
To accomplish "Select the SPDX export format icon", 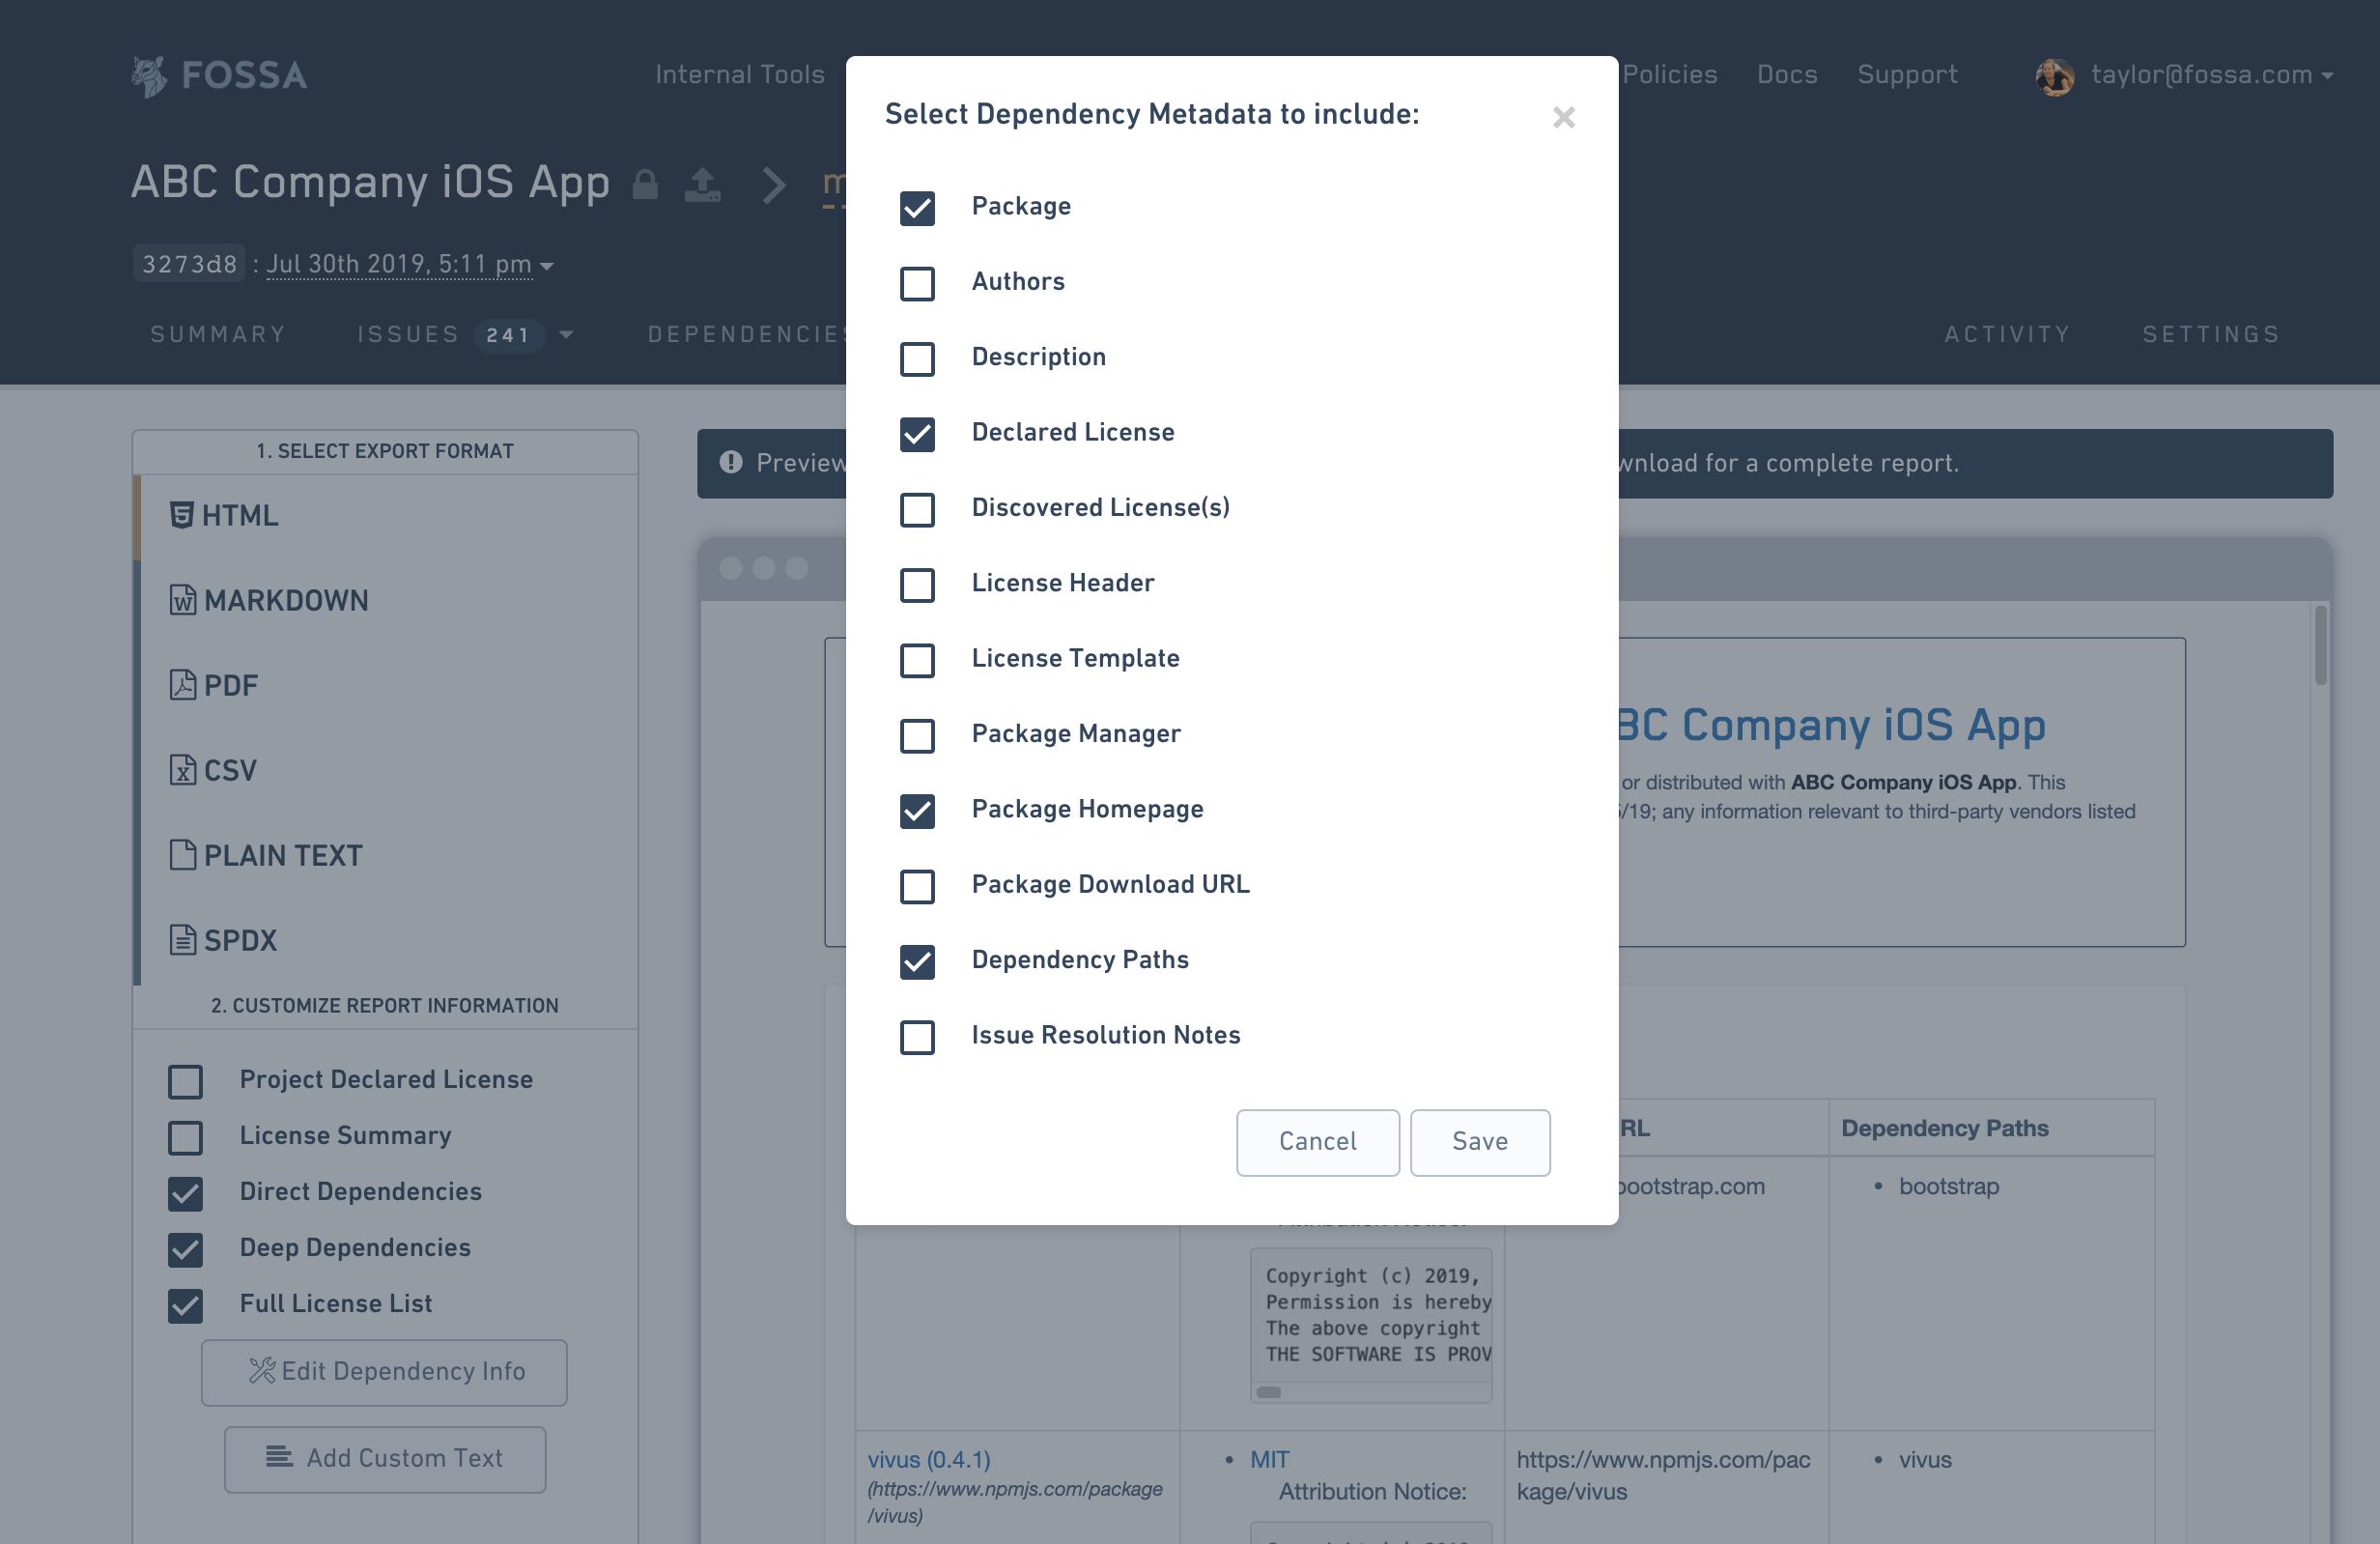I will pyautogui.click(x=182, y=940).
